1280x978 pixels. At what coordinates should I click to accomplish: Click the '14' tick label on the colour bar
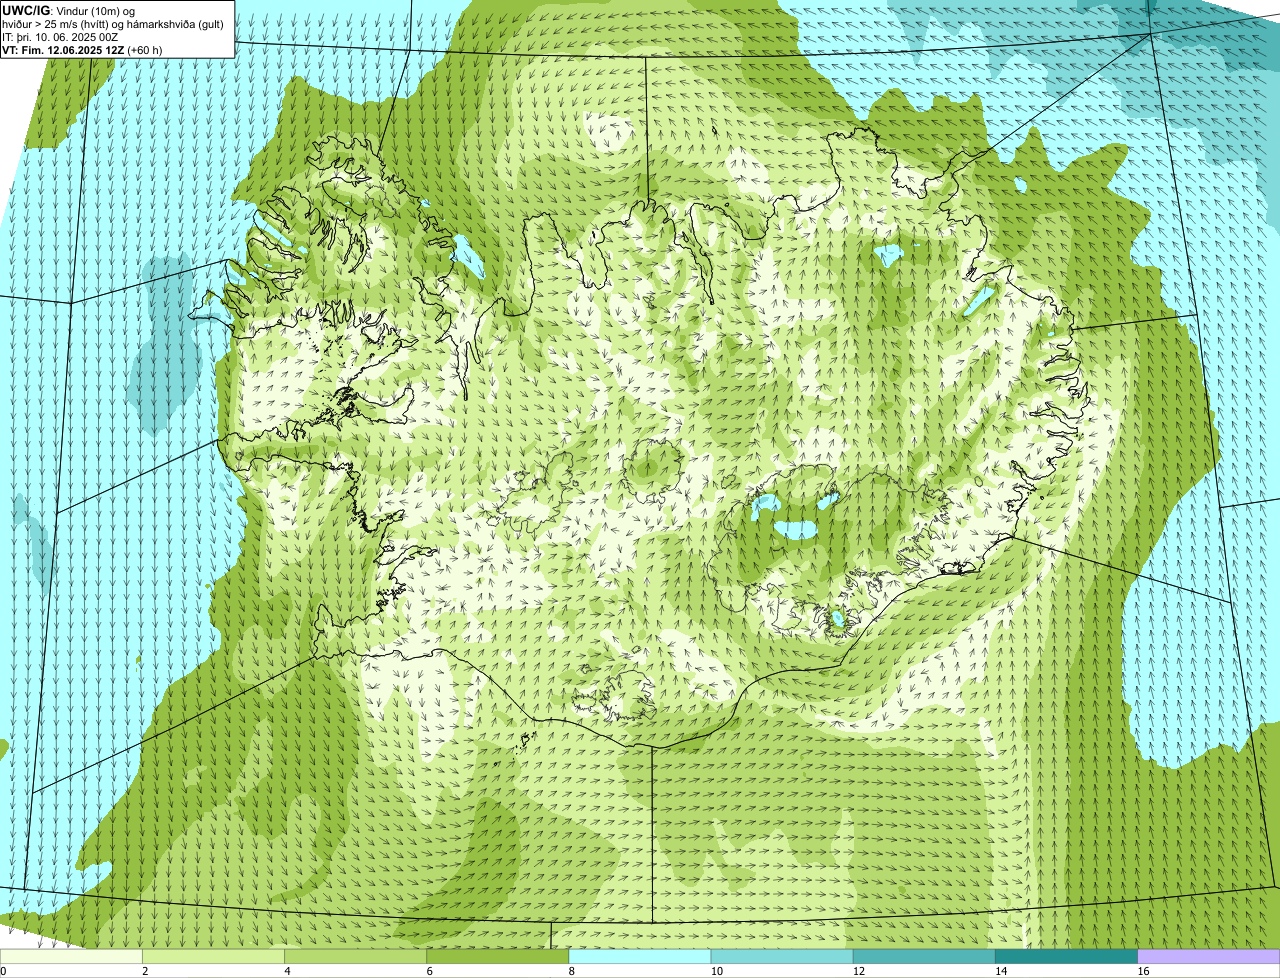coord(1001,971)
